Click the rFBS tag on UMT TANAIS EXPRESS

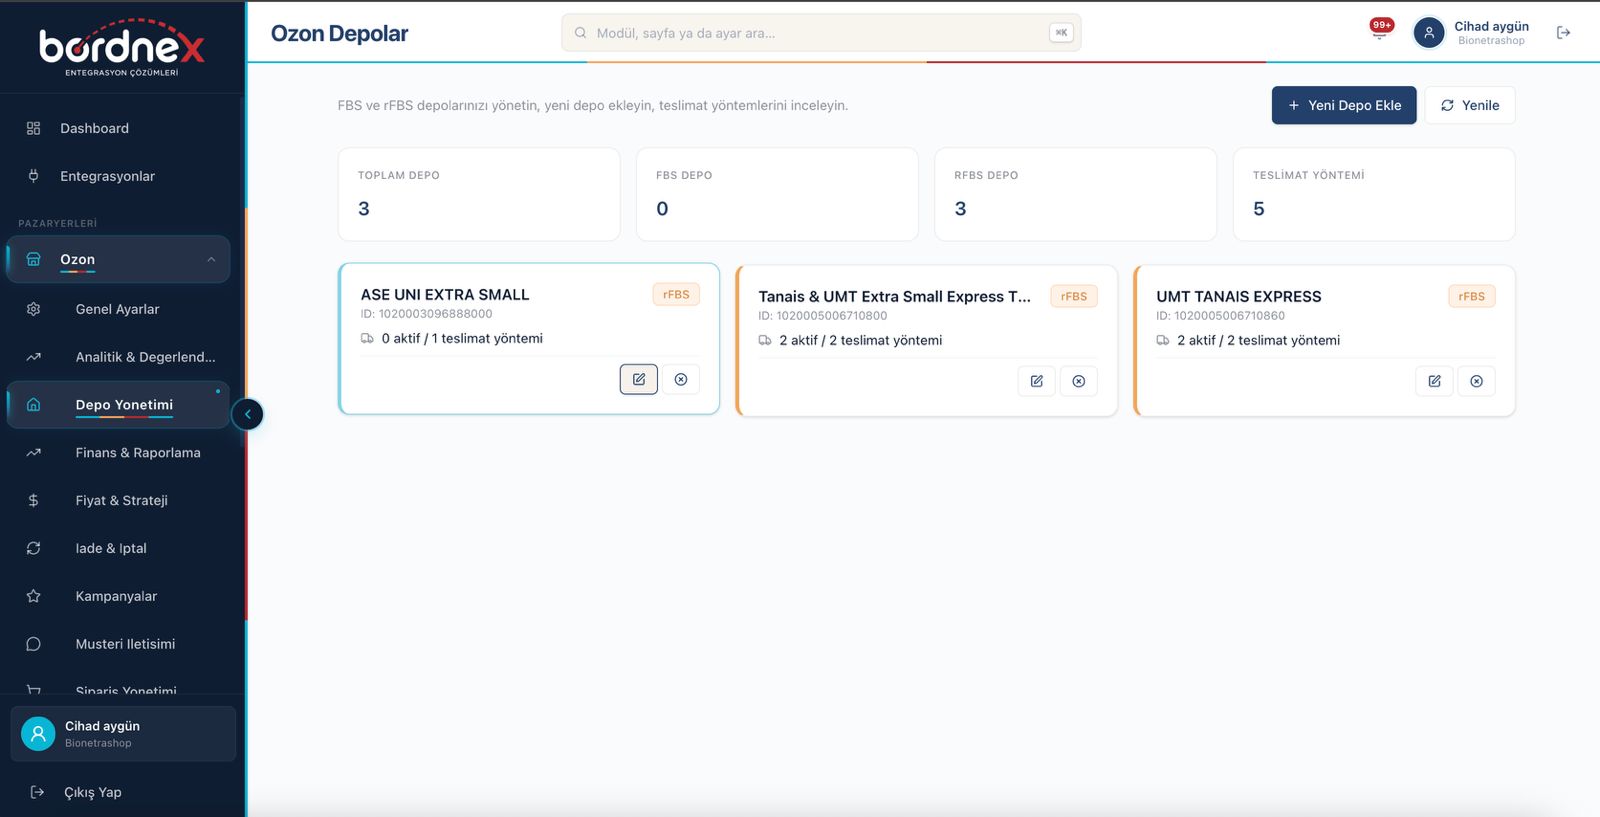tap(1472, 296)
